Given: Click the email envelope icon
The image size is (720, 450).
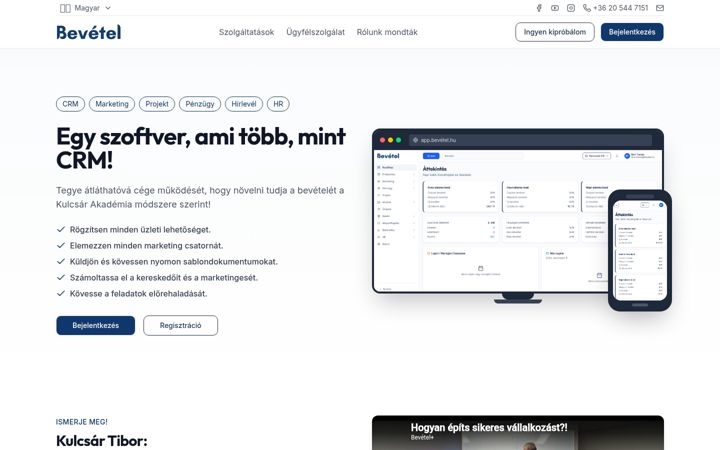Looking at the screenshot, I should coord(660,8).
